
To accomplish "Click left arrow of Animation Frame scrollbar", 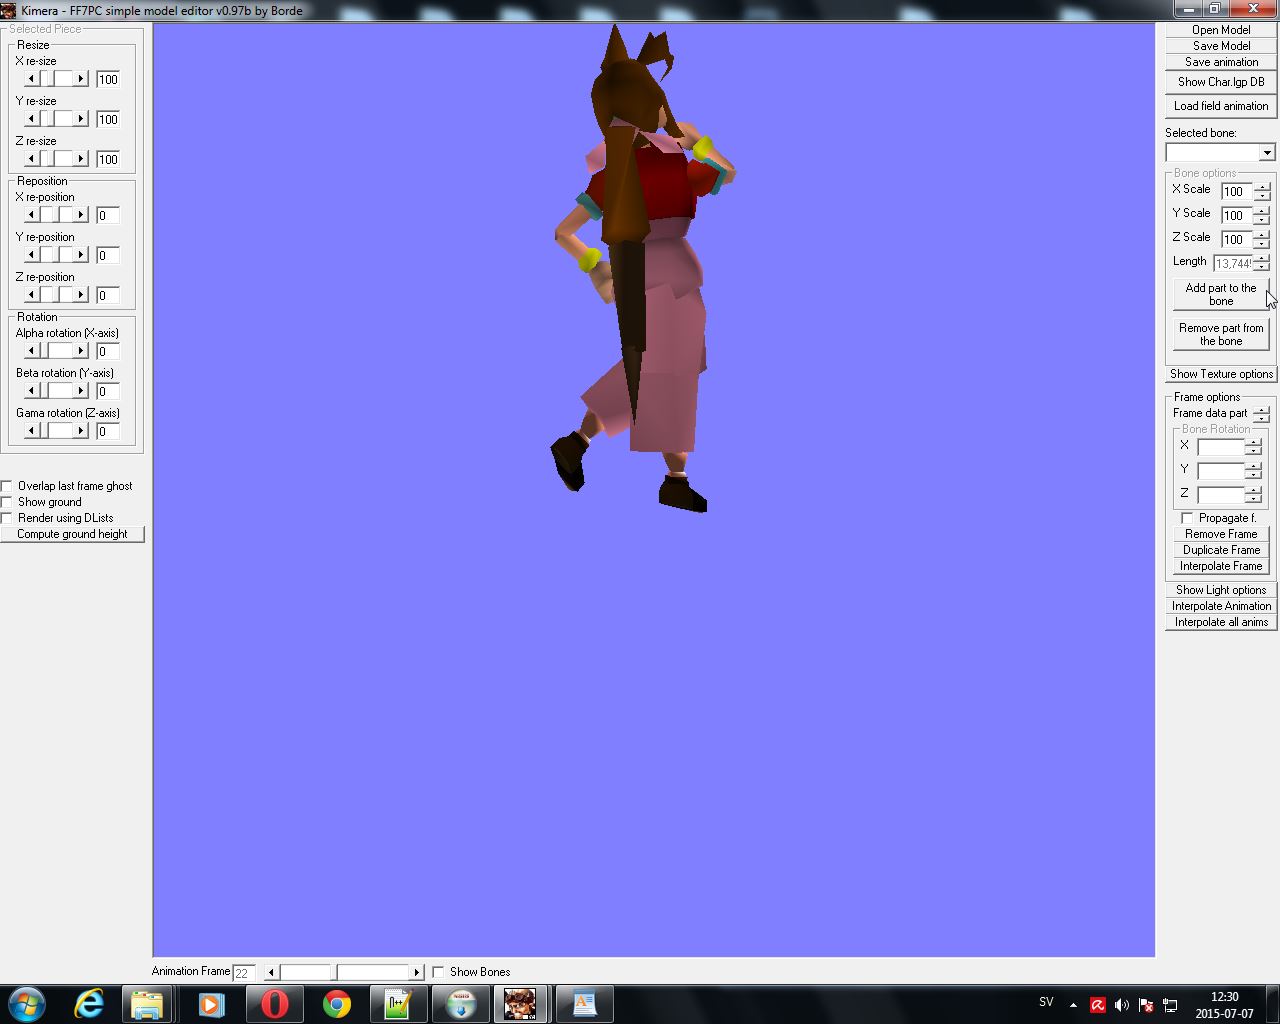I will (x=272, y=972).
